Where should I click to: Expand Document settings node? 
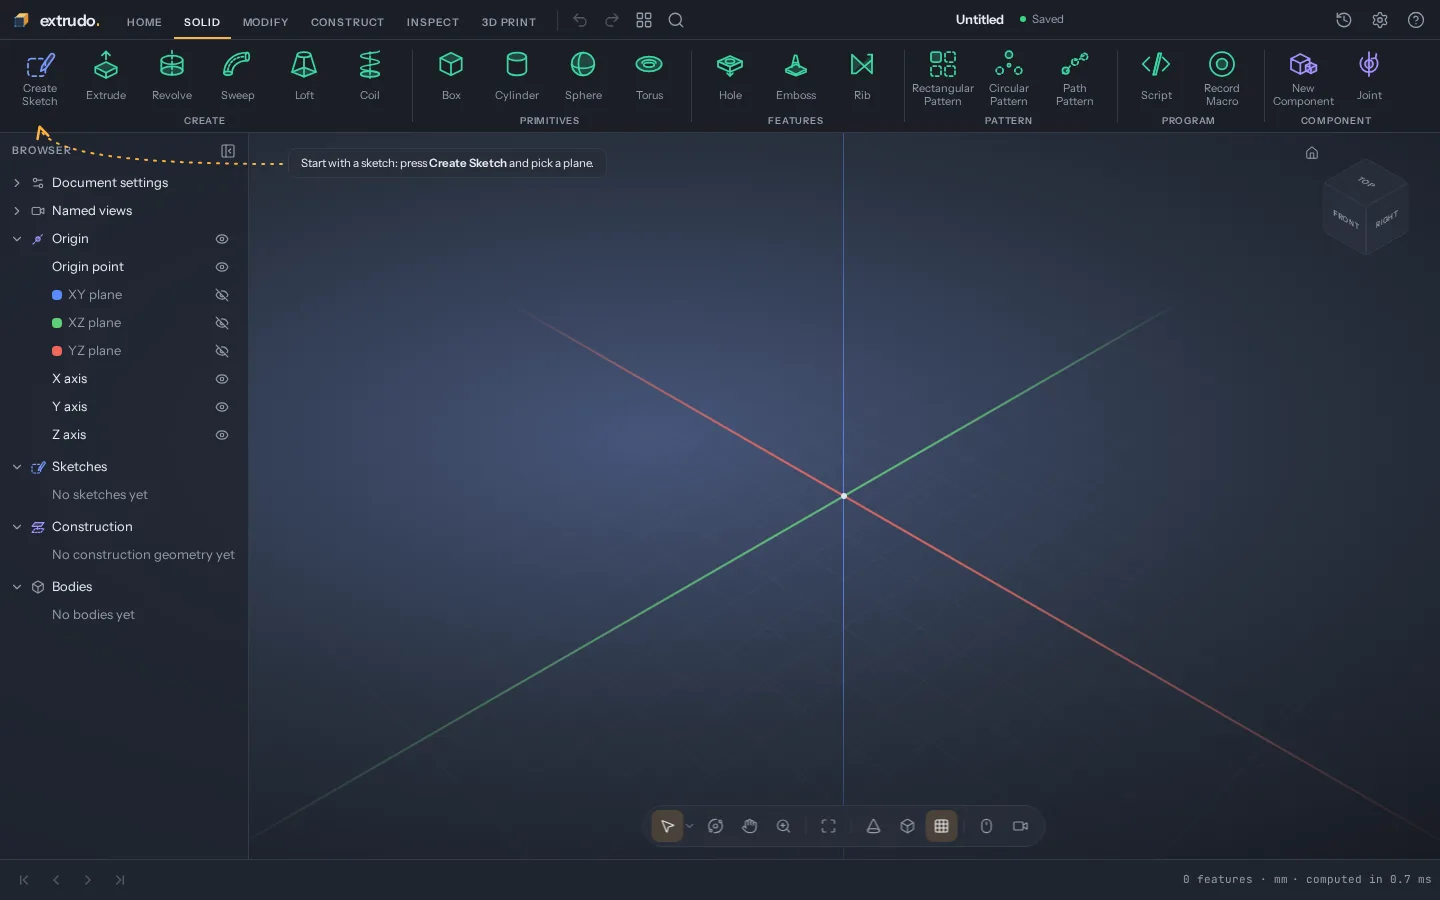(x=17, y=183)
